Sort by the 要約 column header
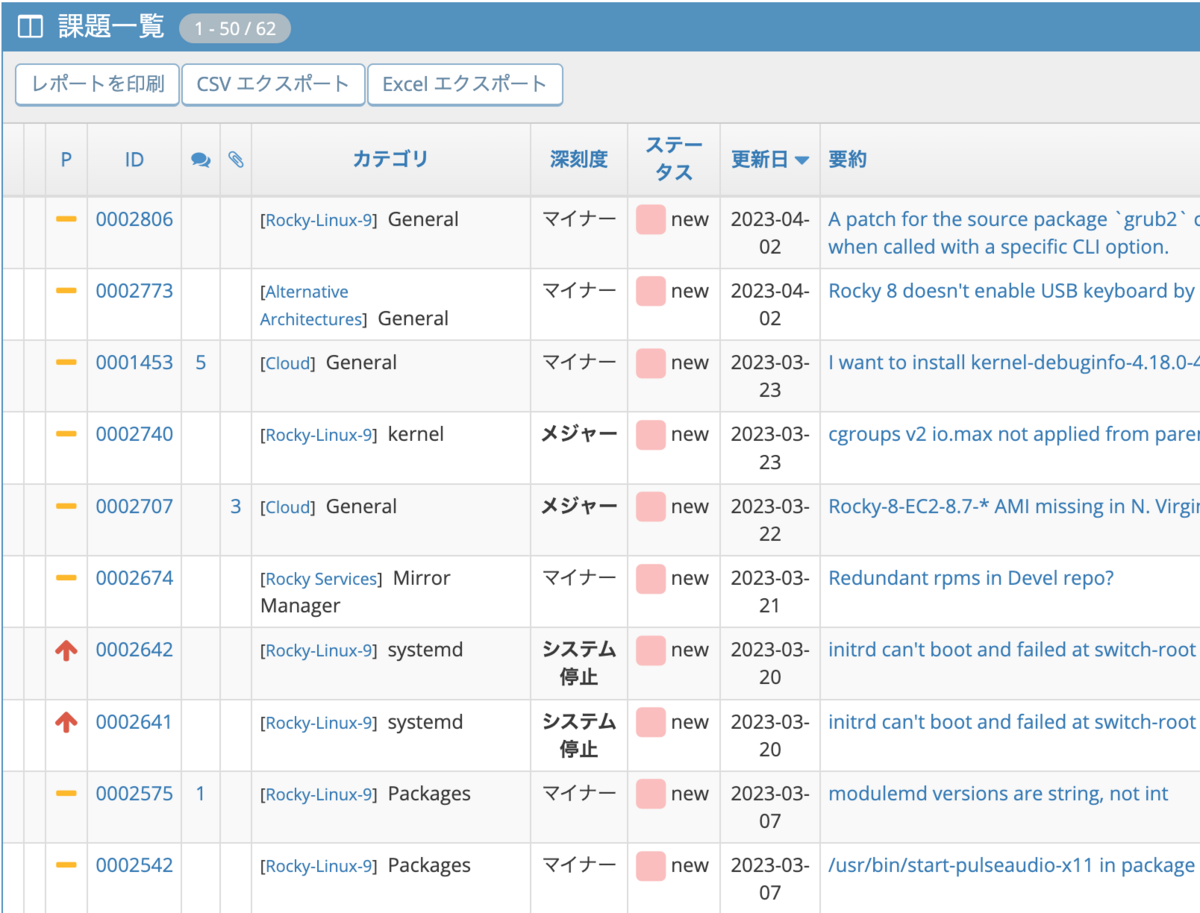Viewport: 1200px width, 913px height. pyautogui.click(x=847, y=159)
